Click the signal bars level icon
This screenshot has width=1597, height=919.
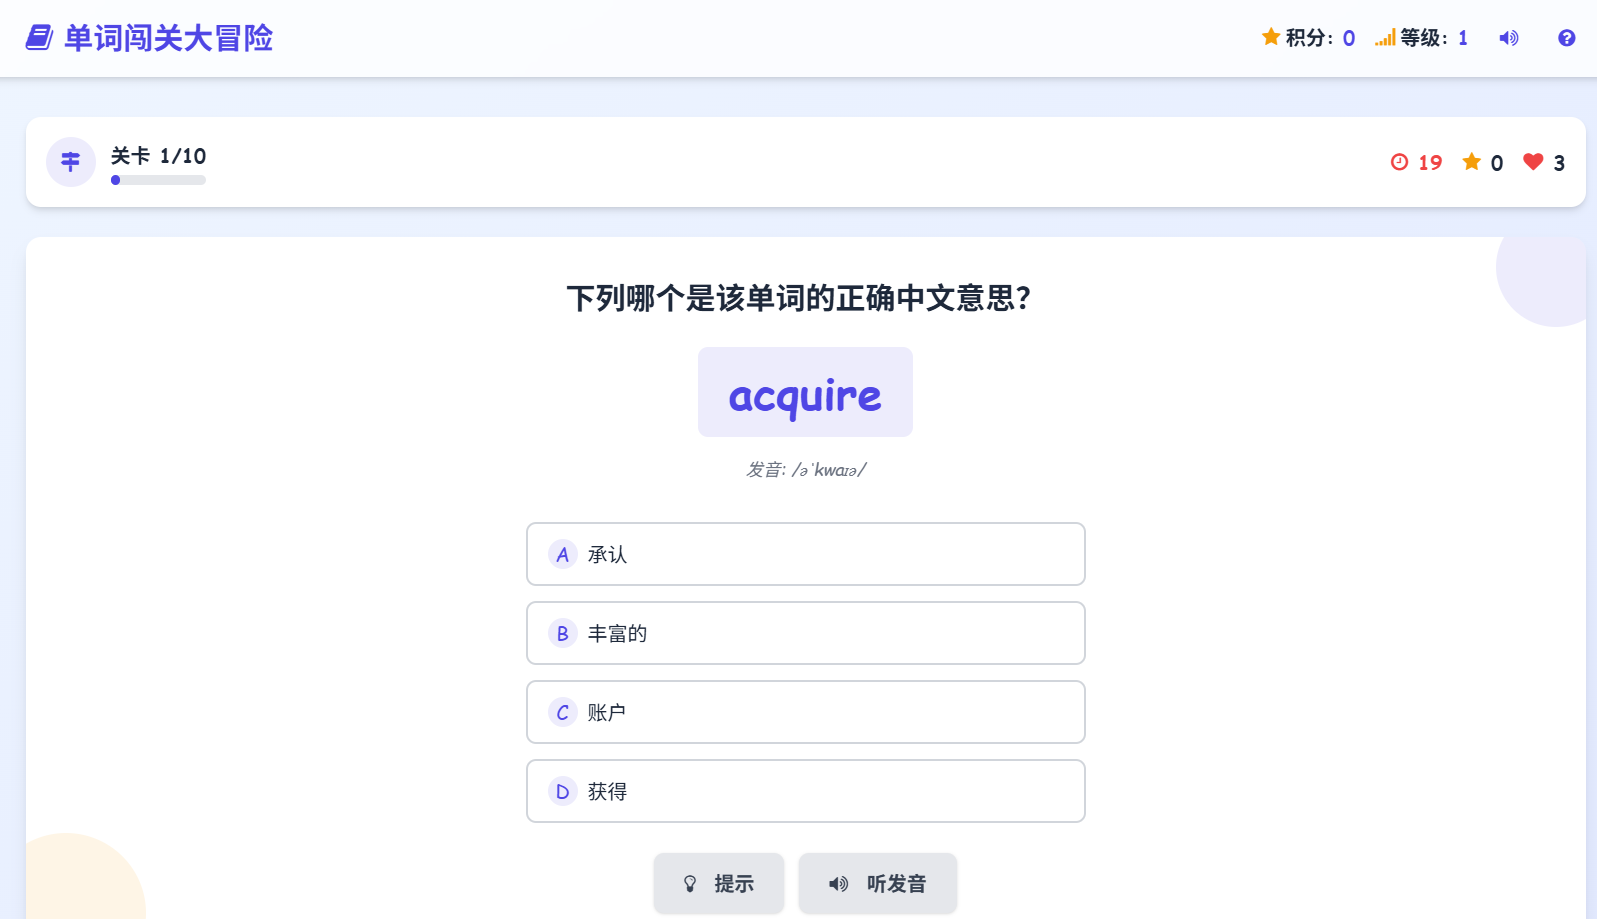pos(1385,38)
